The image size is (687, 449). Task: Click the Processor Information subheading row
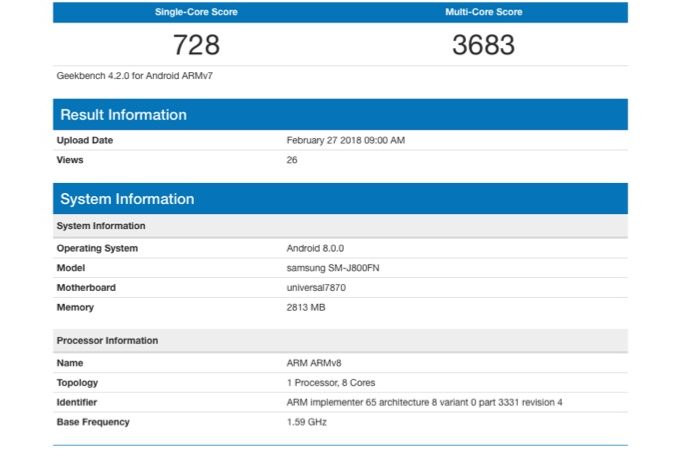point(340,341)
